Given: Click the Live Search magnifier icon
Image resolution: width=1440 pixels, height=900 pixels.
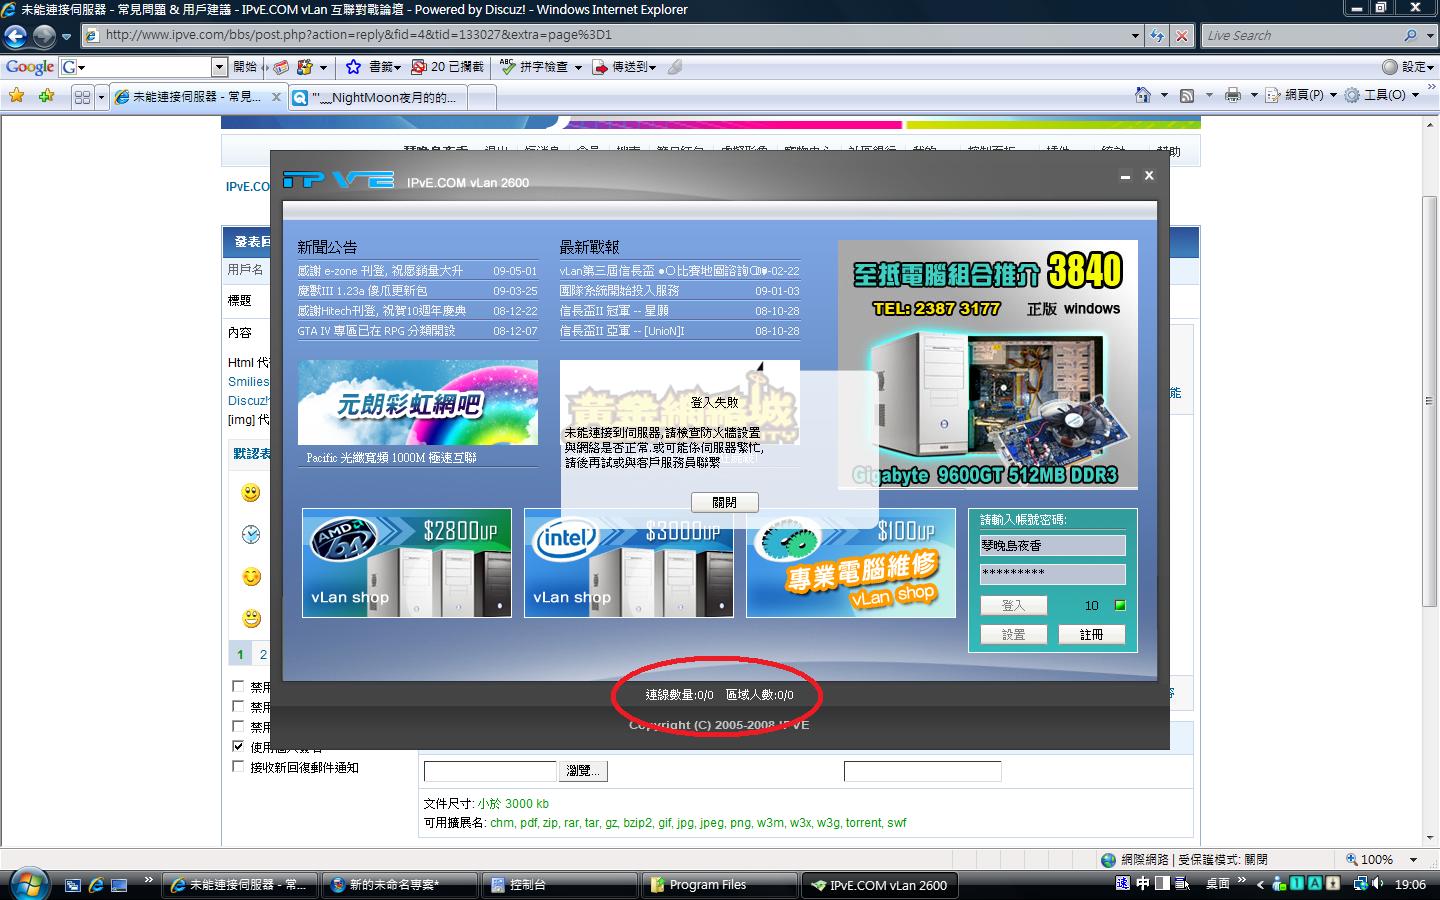Looking at the screenshot, I should tap(1410, 36).
